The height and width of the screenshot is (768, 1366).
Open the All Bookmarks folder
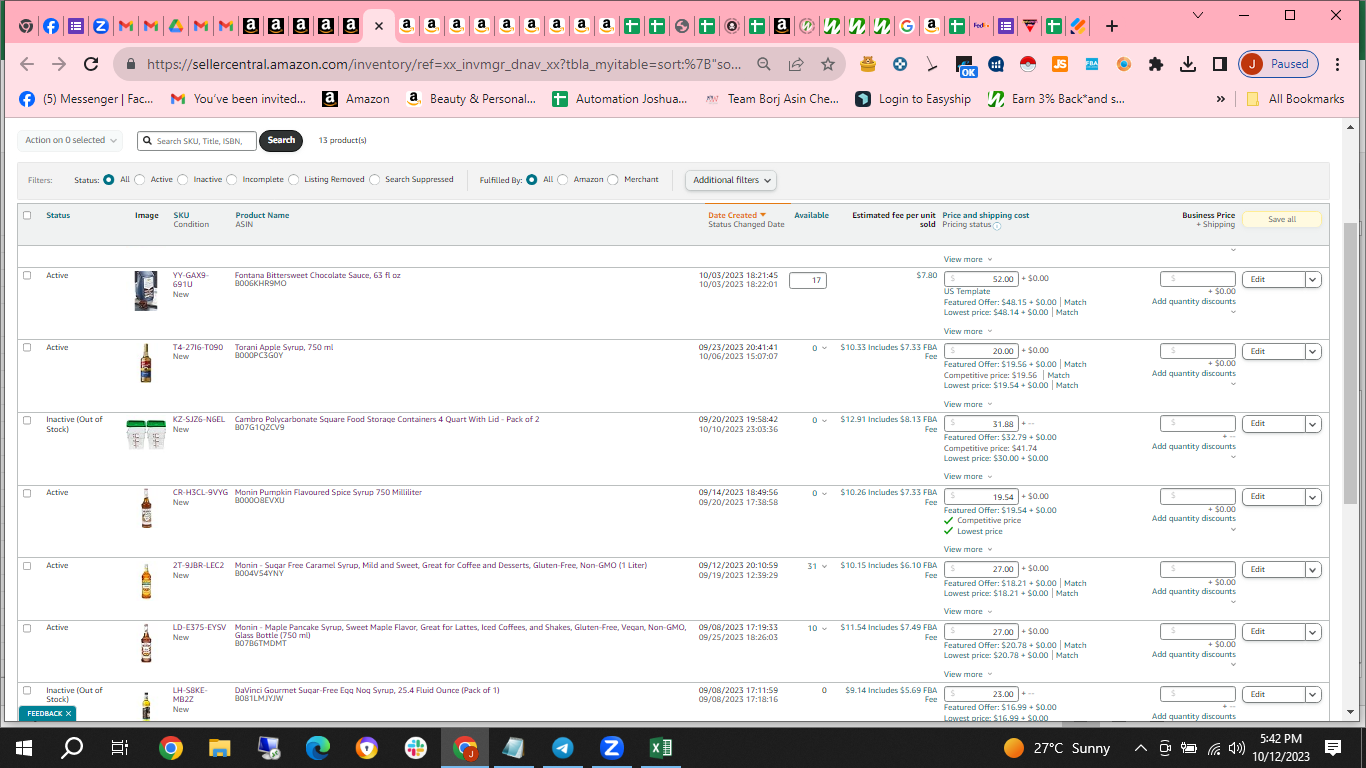(1294, 99)
